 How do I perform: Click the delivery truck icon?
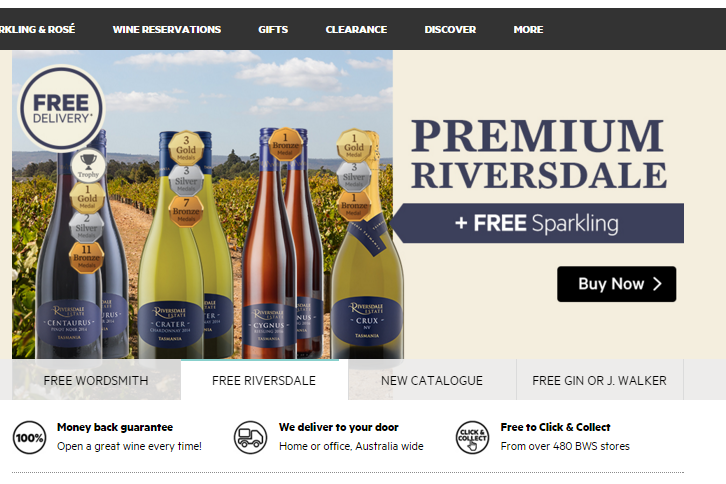click(250, 437)
